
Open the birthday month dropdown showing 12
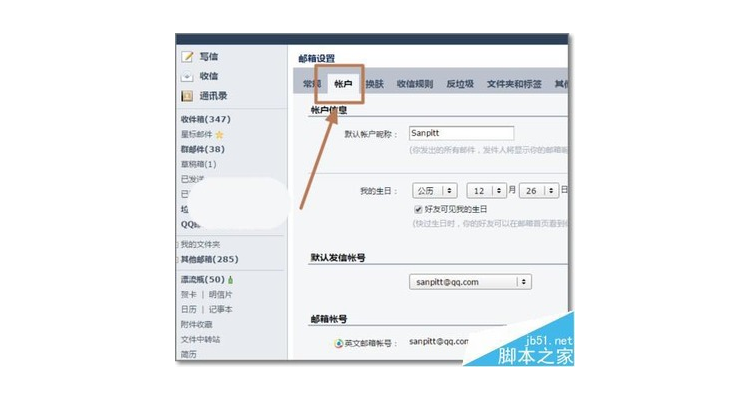click(486, 190)
